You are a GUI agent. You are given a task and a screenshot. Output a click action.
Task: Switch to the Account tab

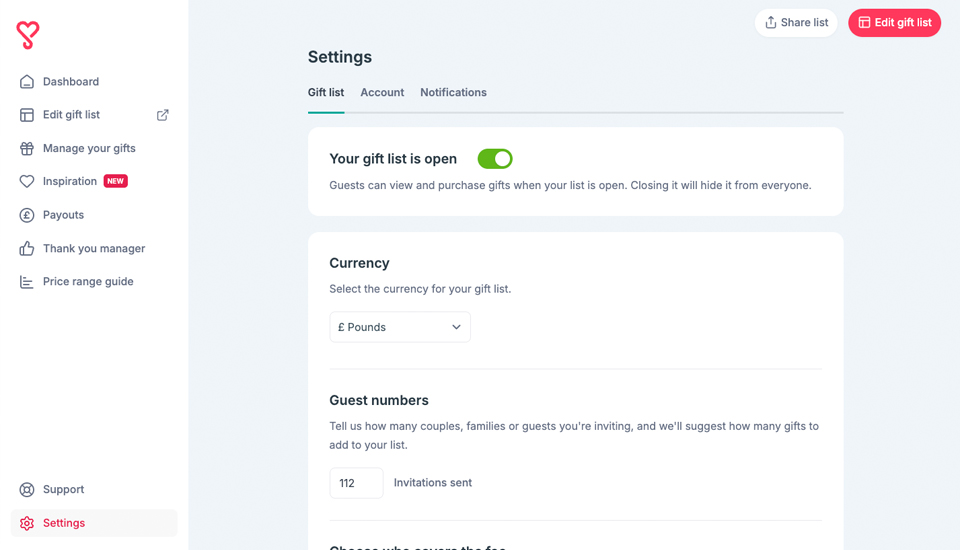[x=382, y=92]
